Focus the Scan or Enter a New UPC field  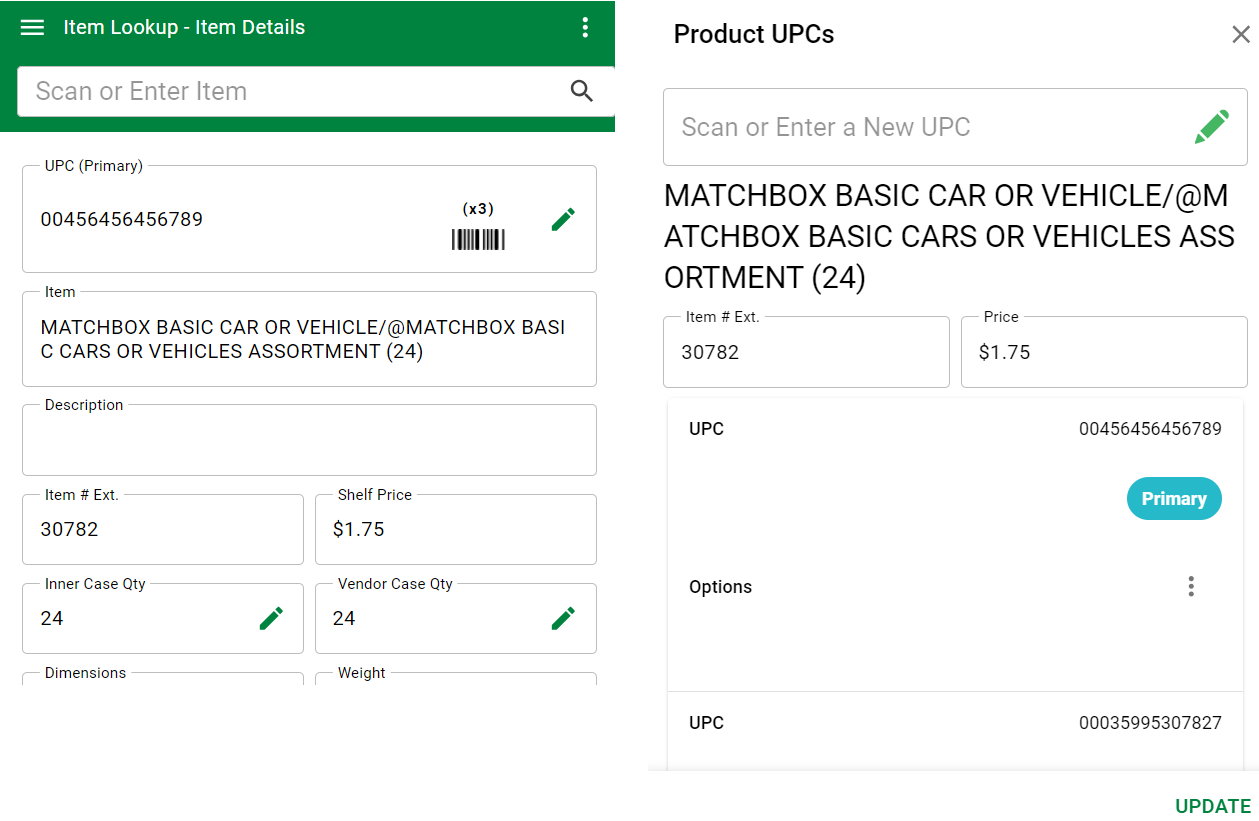coord(955,127)
